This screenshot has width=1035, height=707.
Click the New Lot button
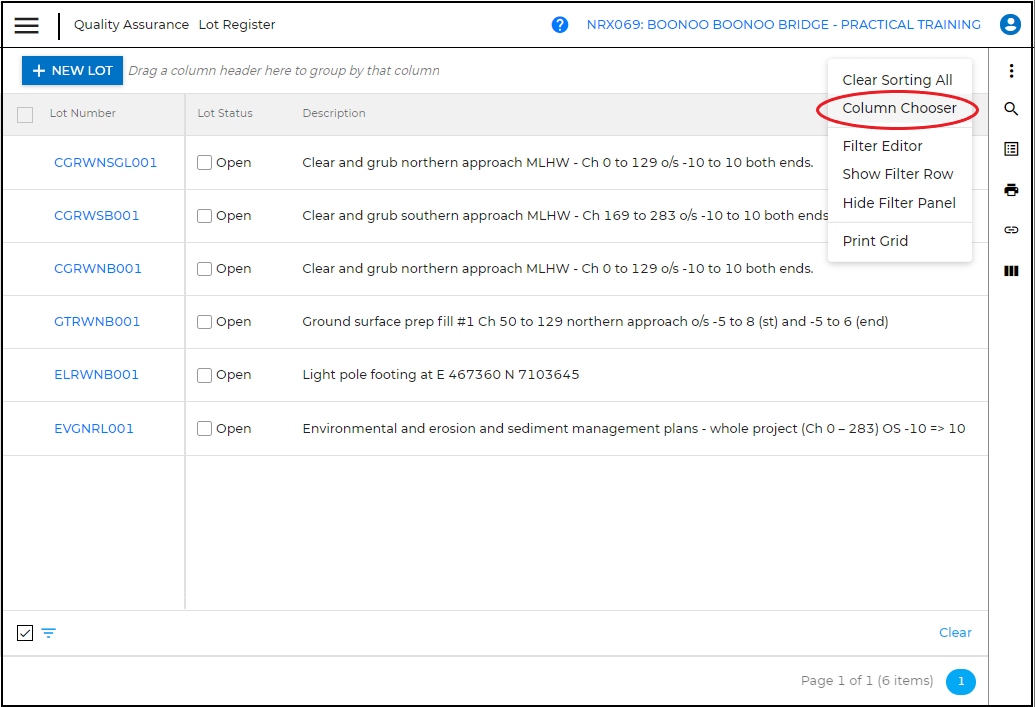72,71
